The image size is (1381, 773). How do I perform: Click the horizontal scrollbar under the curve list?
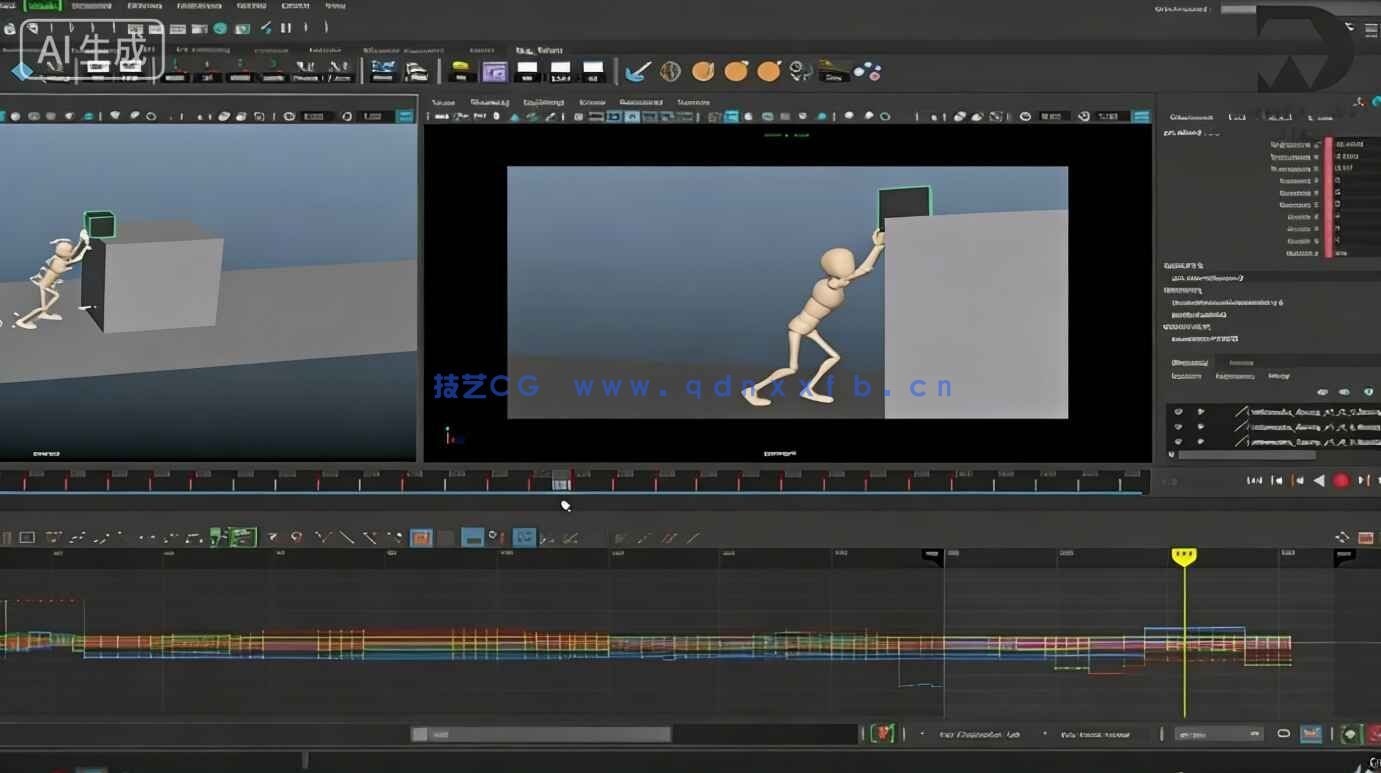(x=1248, y=455)
